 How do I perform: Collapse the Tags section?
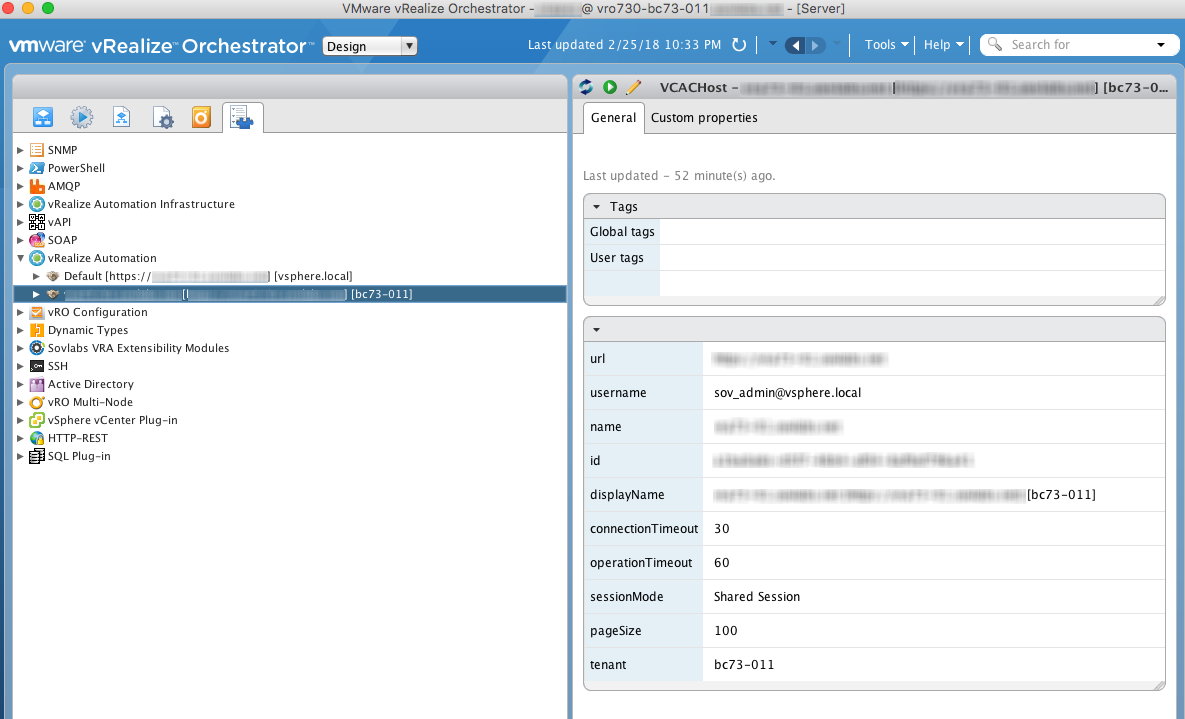click(x=596, y=206)
